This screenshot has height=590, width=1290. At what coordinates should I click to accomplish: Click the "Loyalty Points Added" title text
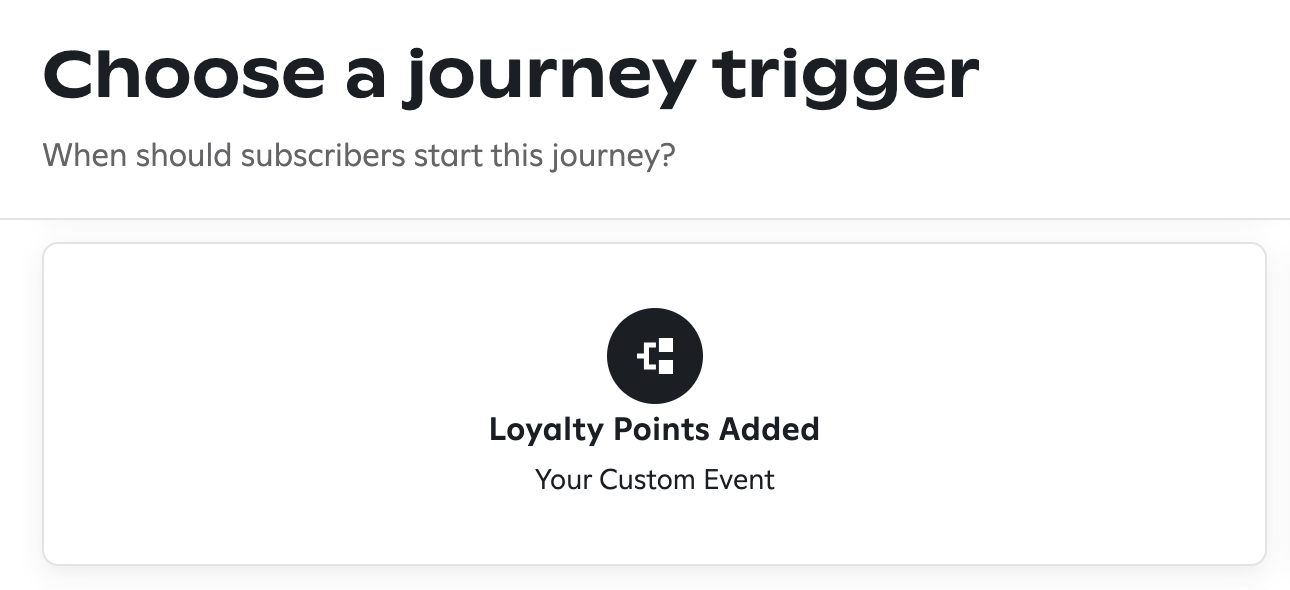point(655,430)
